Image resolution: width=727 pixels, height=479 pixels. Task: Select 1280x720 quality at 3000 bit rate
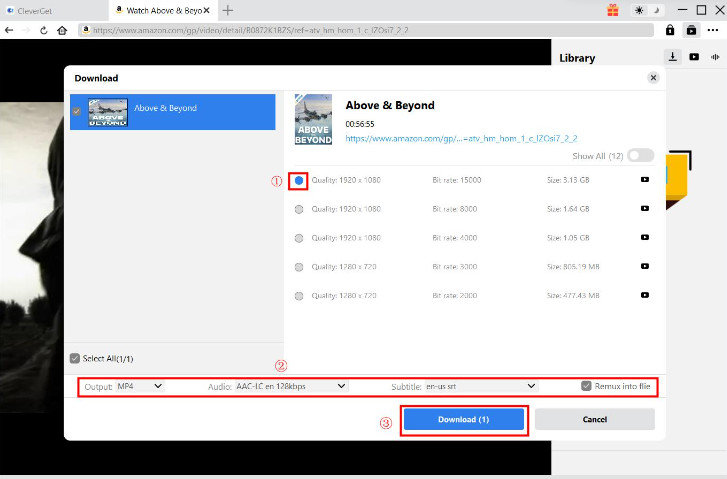[299, 267]
